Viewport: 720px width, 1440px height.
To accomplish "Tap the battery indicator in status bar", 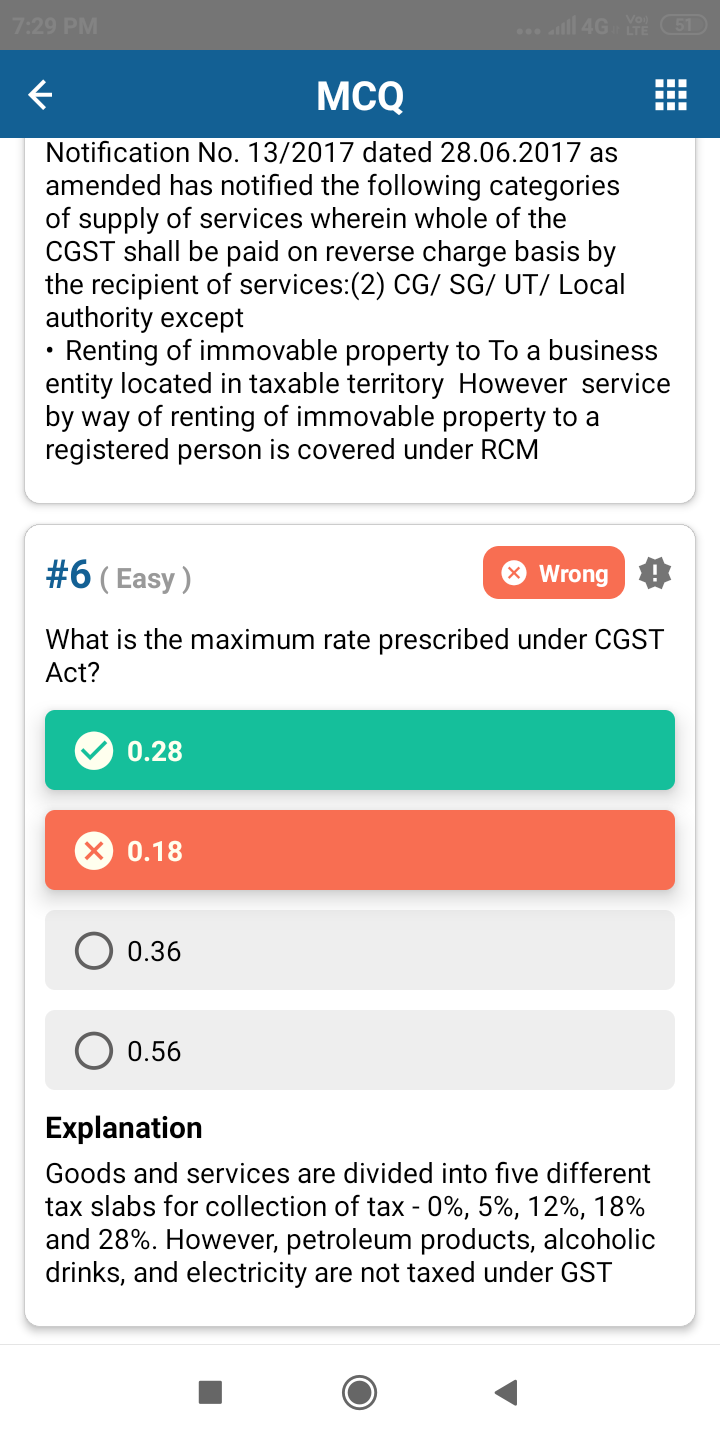I will (x=684, y=26).
